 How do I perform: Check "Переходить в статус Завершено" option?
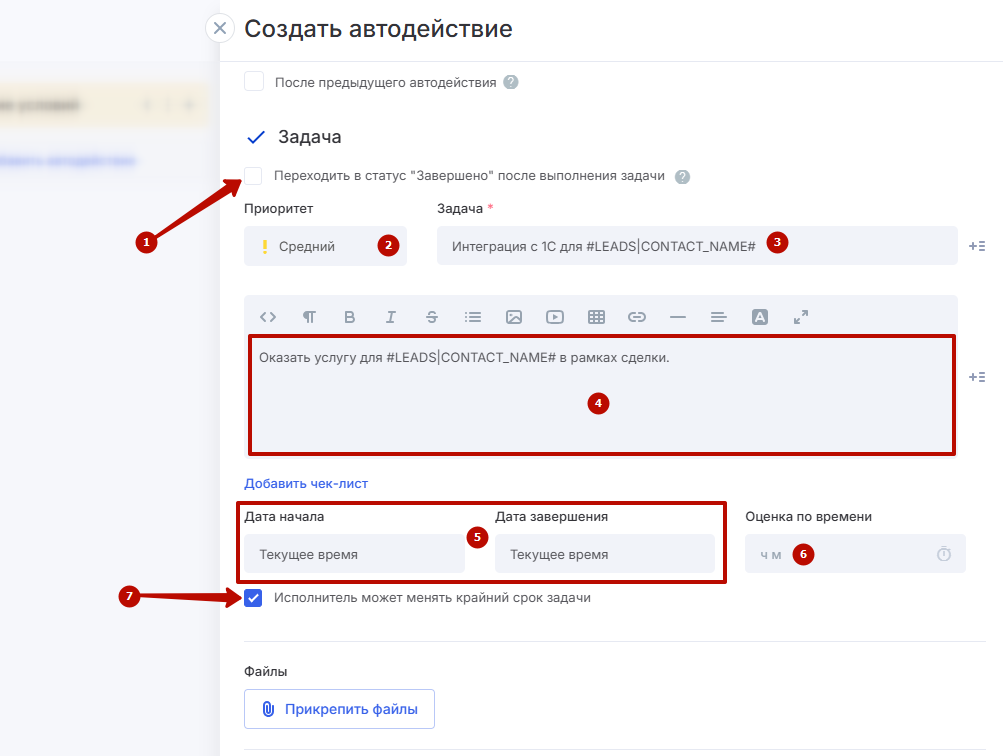tap(254, 176)
